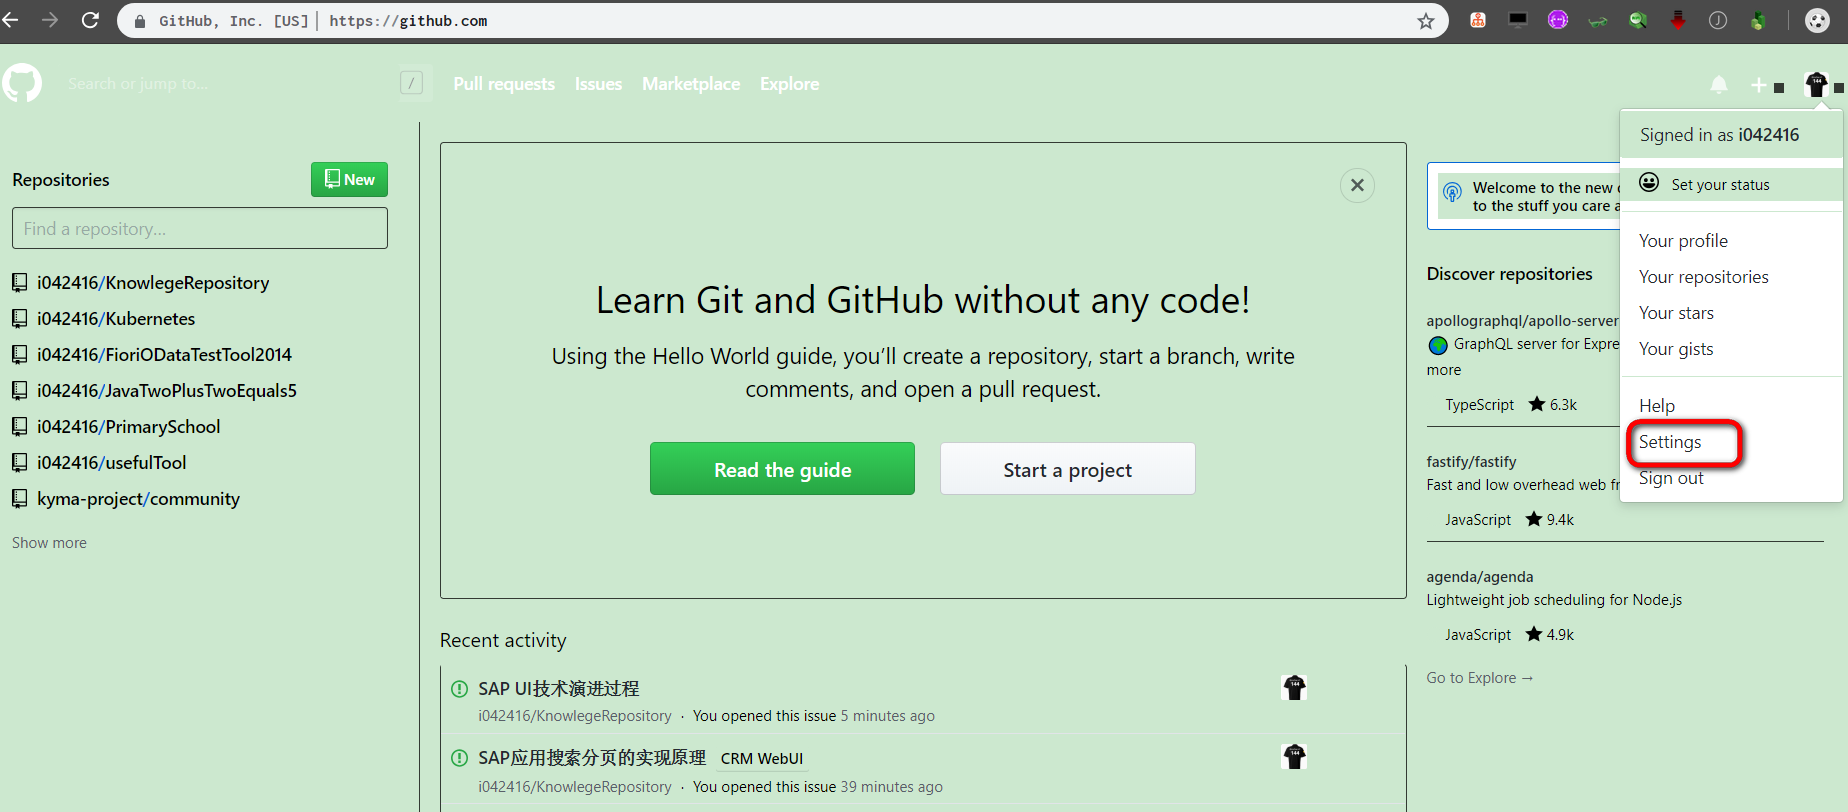Open Pull requests in the header

[504, 84]
